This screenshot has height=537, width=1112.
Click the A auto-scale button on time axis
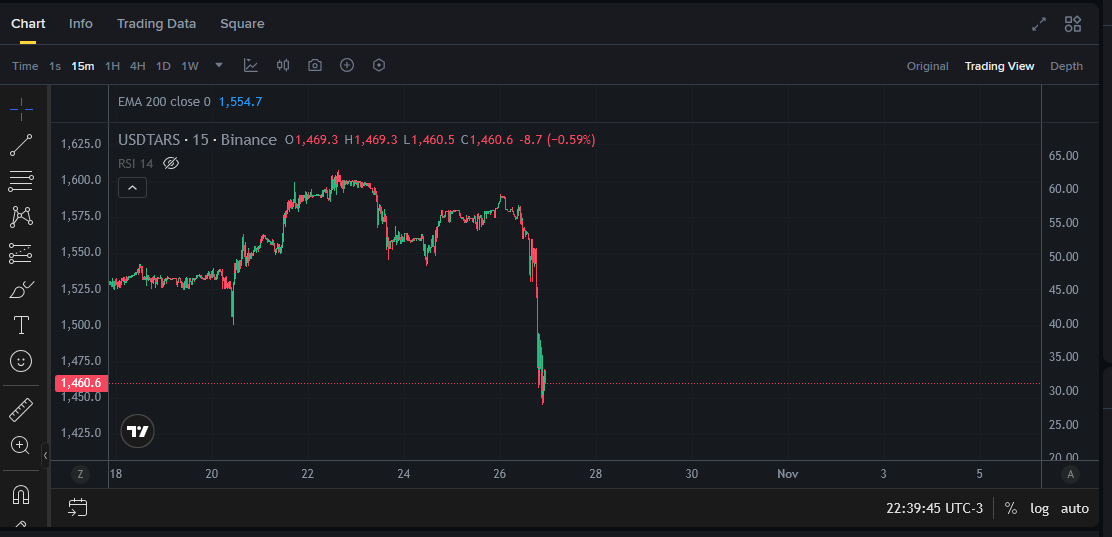[1070, 474]
